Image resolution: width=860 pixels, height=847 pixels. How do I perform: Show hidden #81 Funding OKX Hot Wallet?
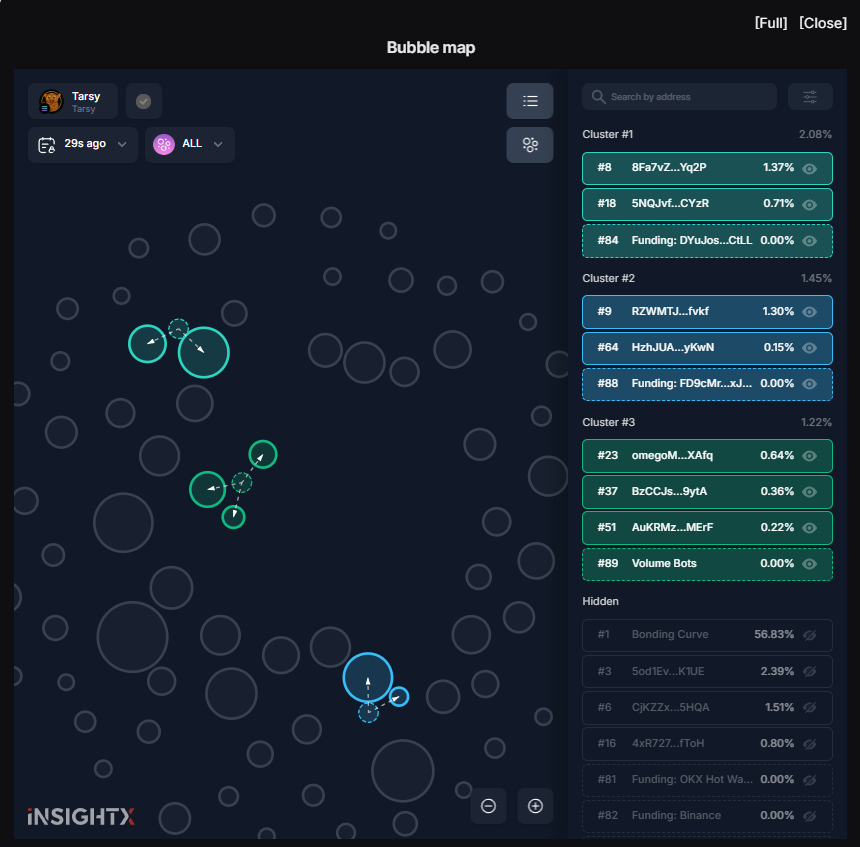pyautogui.click(x=810, y=780)
